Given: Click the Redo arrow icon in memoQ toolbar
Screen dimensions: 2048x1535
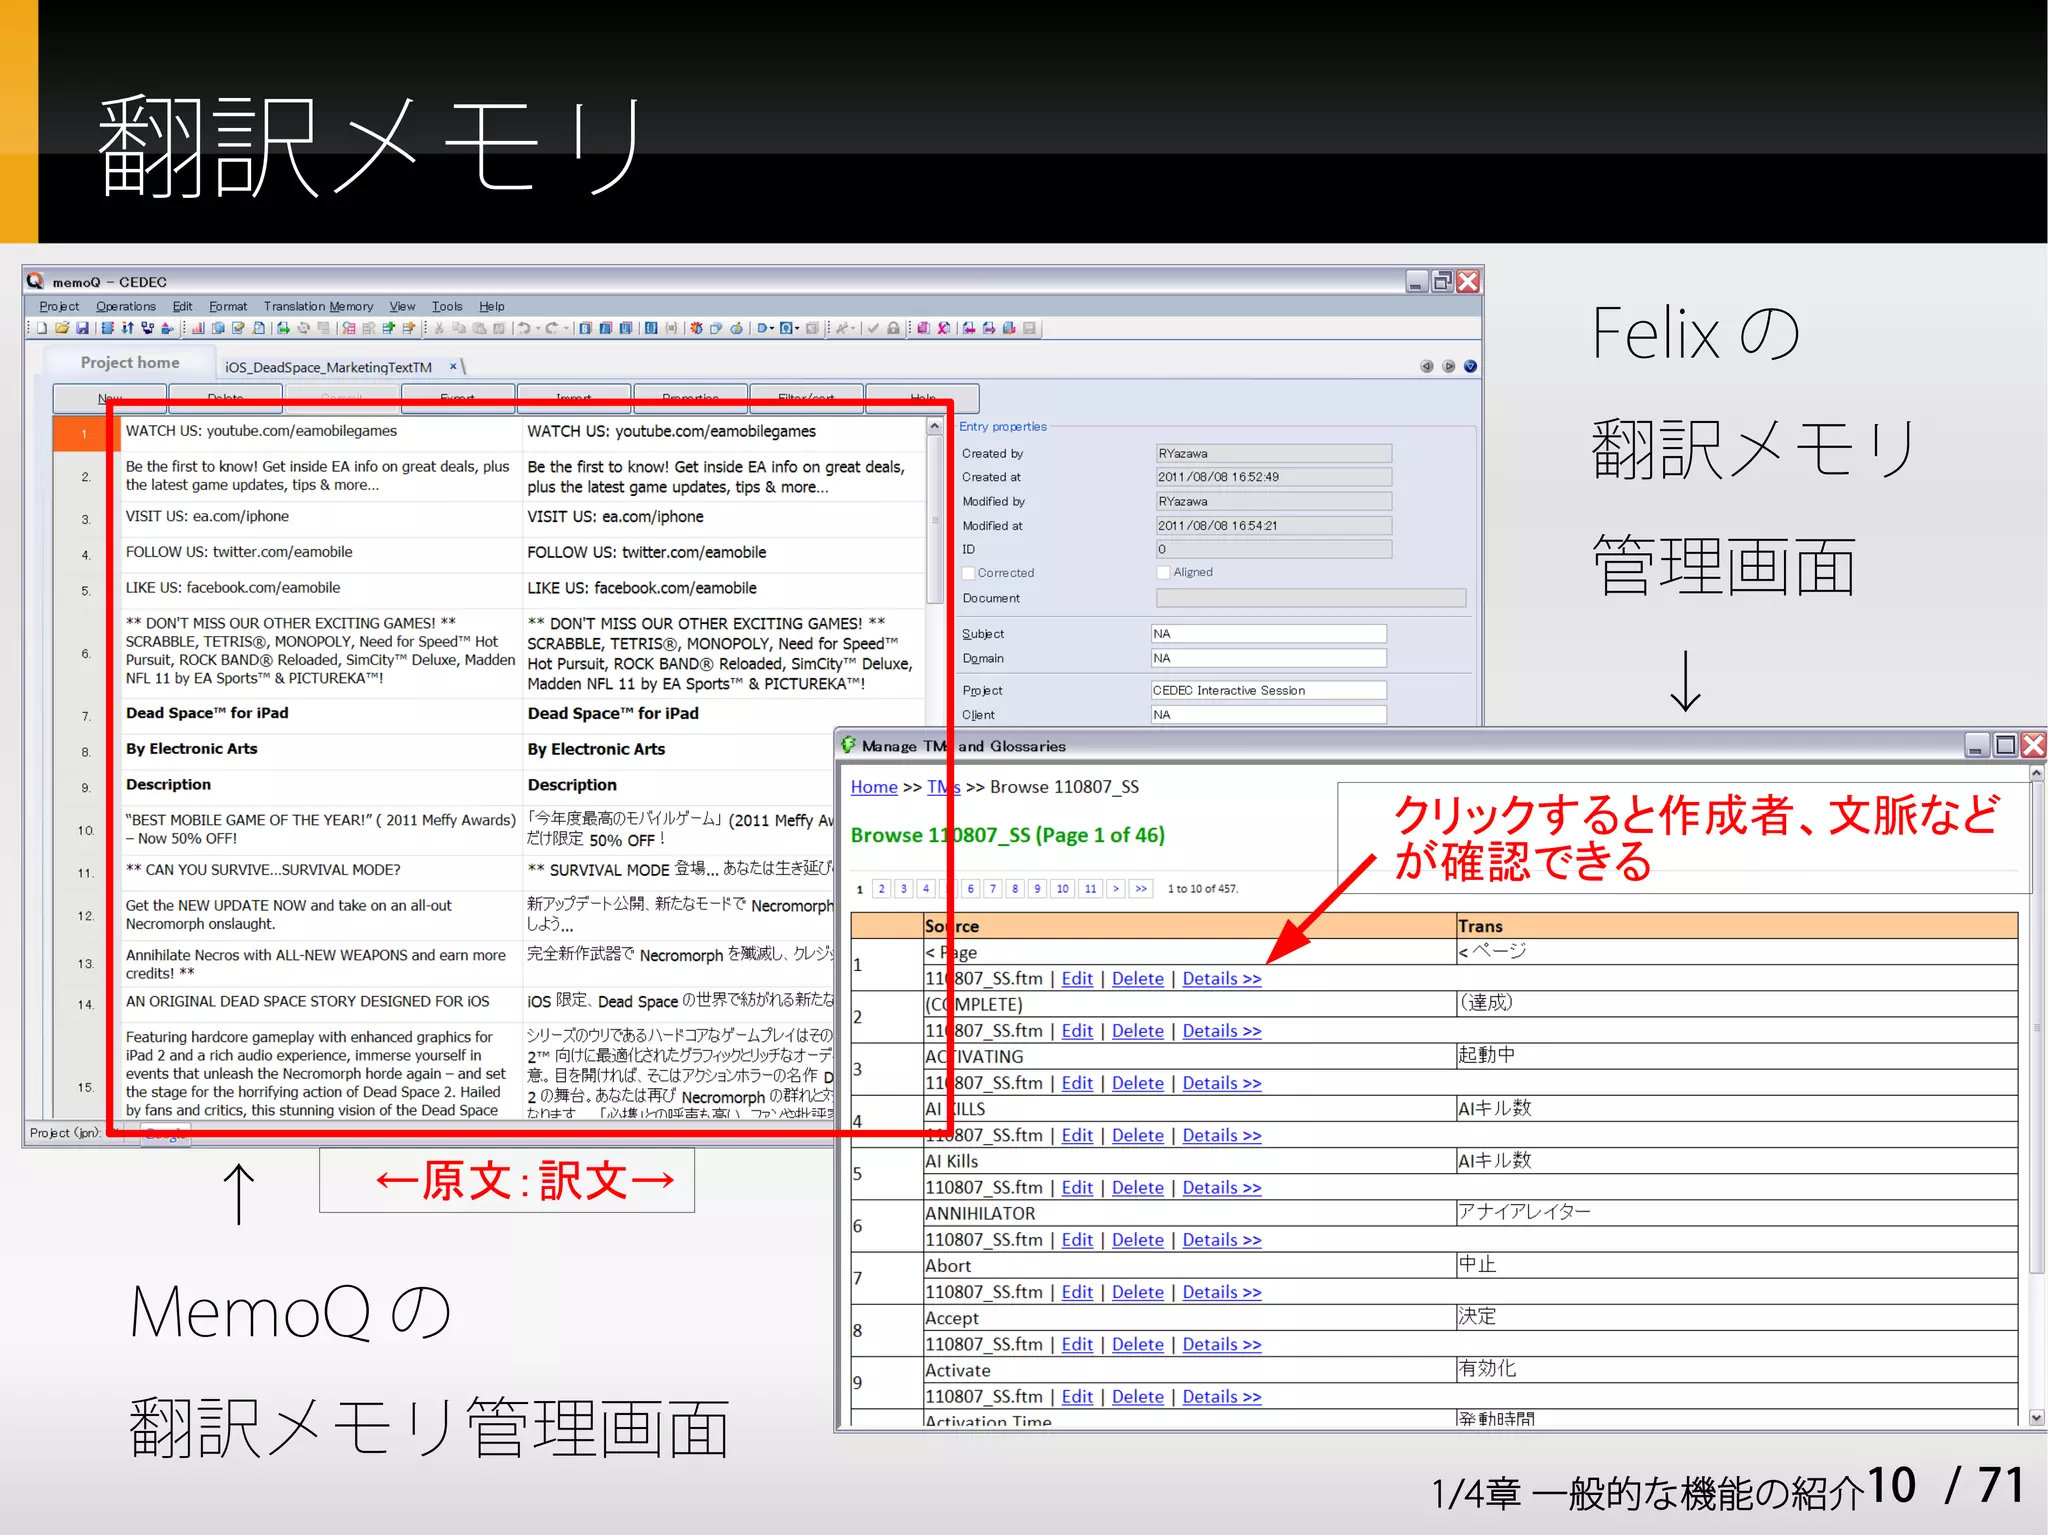Looking at the screenshot, I should [551, 328].
